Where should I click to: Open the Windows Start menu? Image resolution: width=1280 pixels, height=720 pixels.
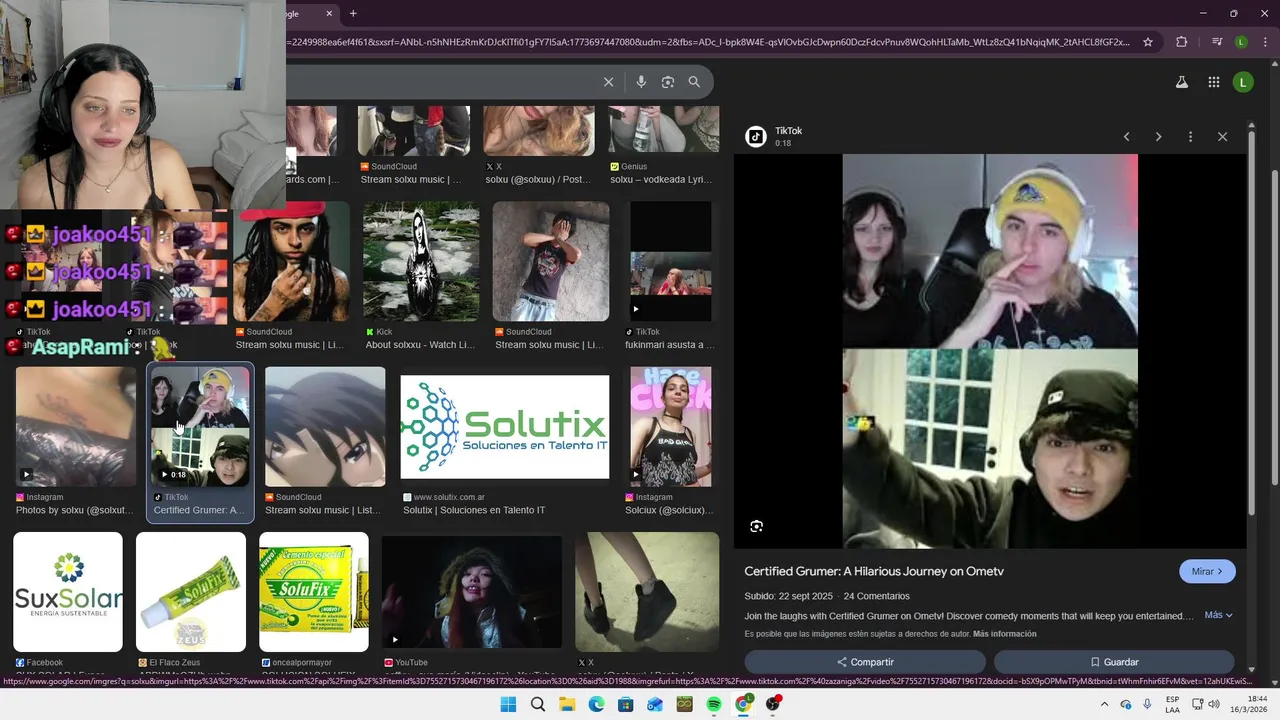[508, 705]
